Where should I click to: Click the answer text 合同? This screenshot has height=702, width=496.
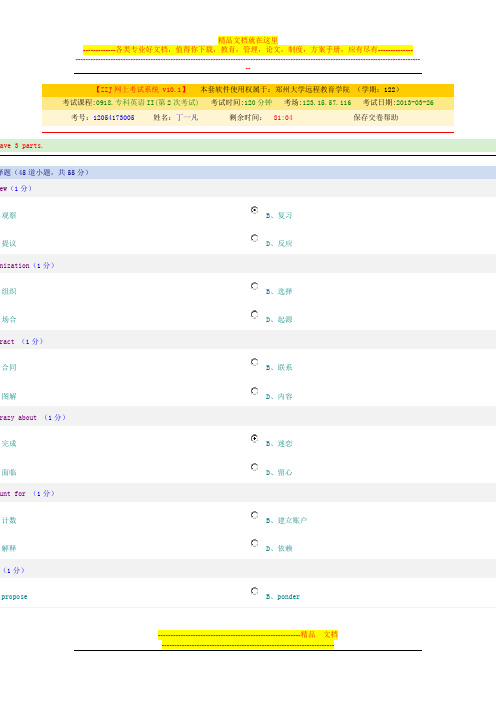[x=9, y=368]
